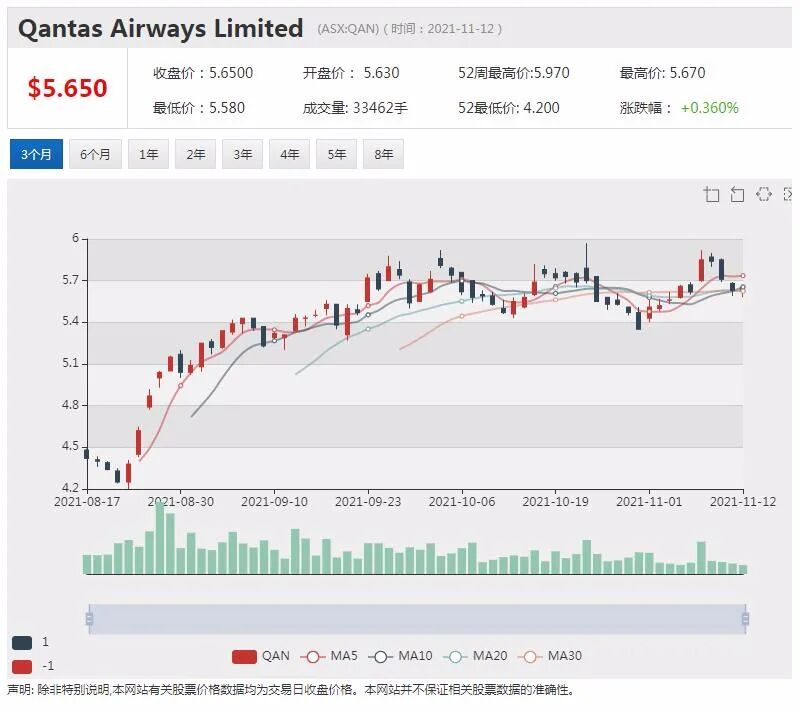This screenshot has height=712, width=801.
Task: Click the 52周最高价:5.970 value
Action: 513,73
